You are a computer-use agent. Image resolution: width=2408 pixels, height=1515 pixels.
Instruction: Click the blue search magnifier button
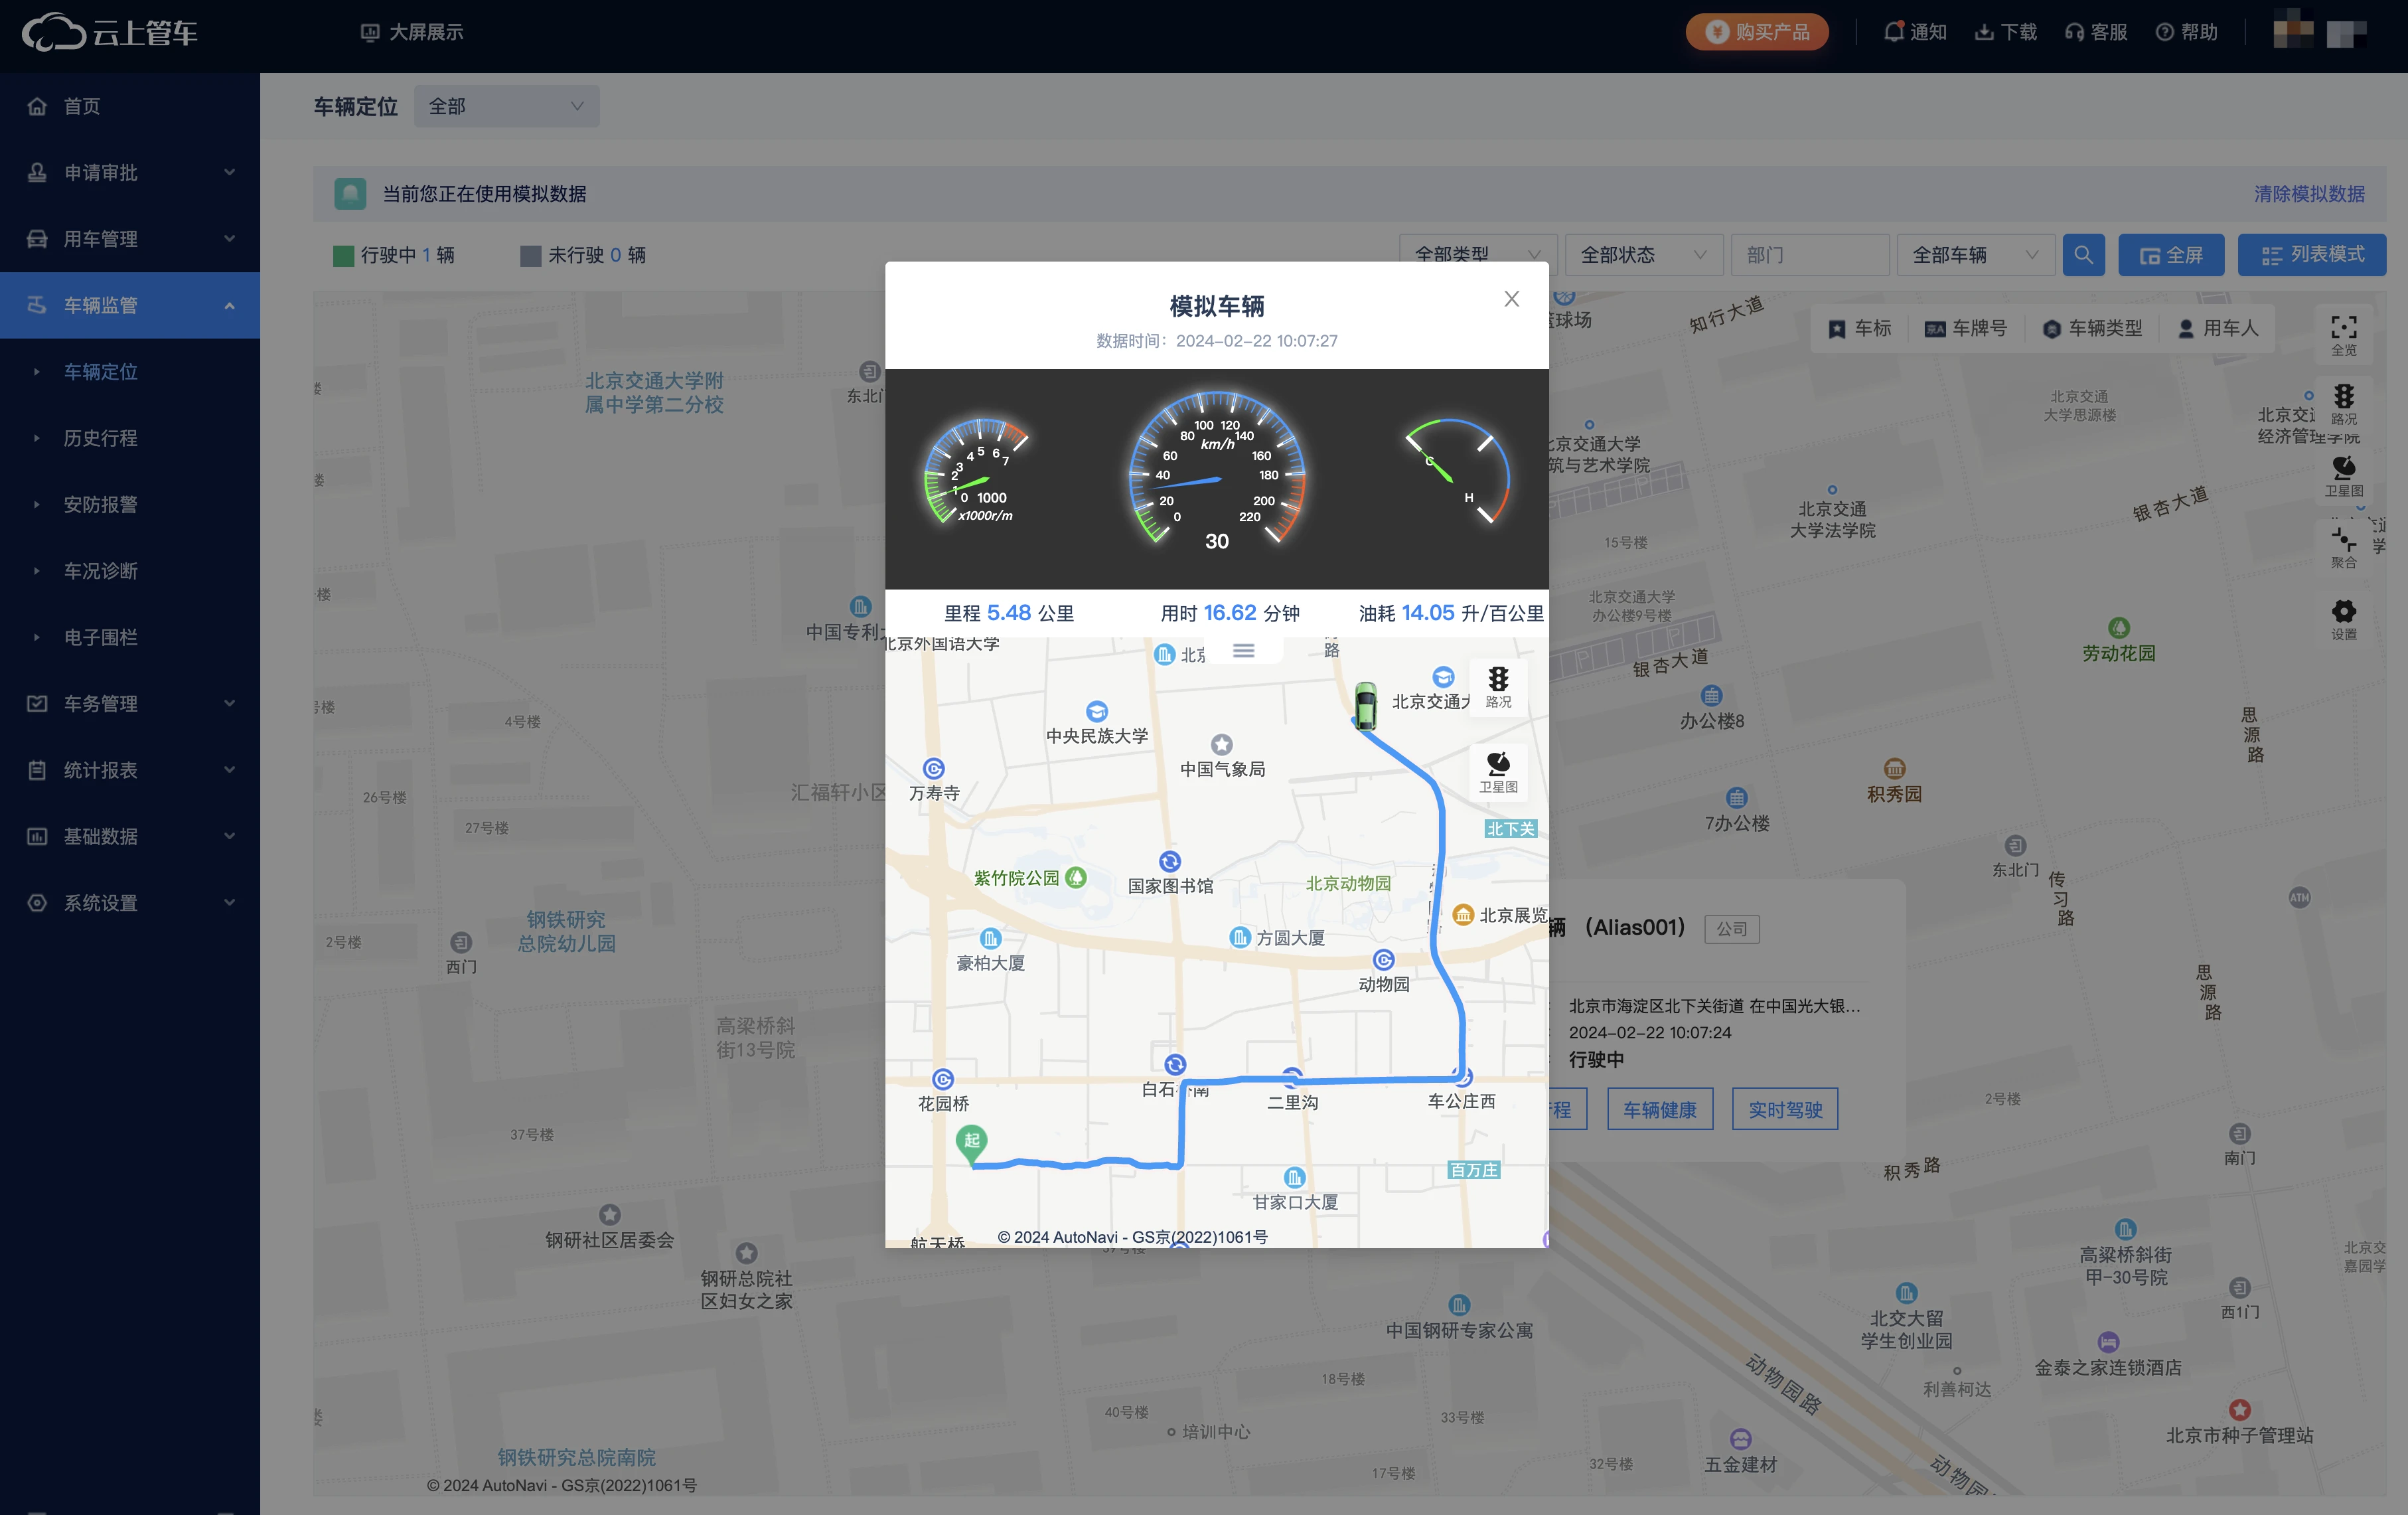point(2083,255)
